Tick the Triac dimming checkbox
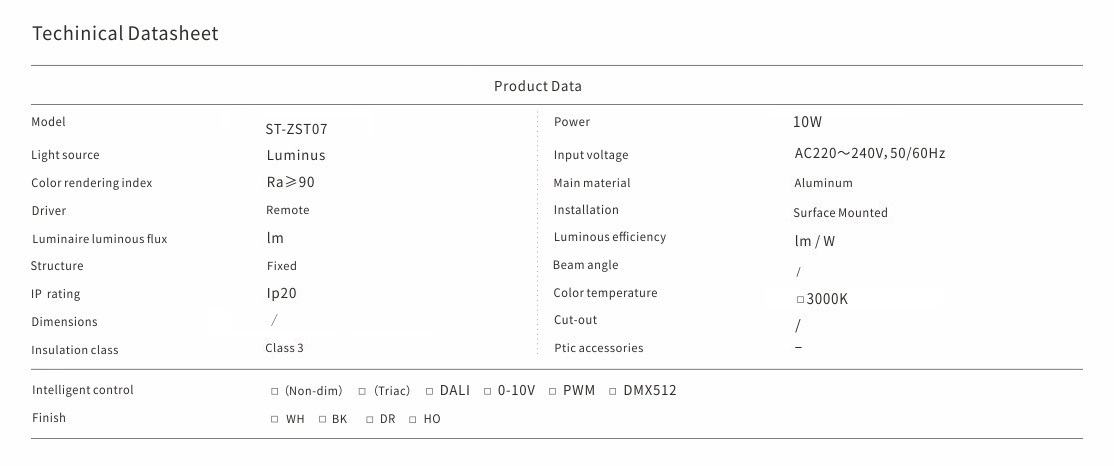This screenshot has height=466, width=1114. (362, 392)
